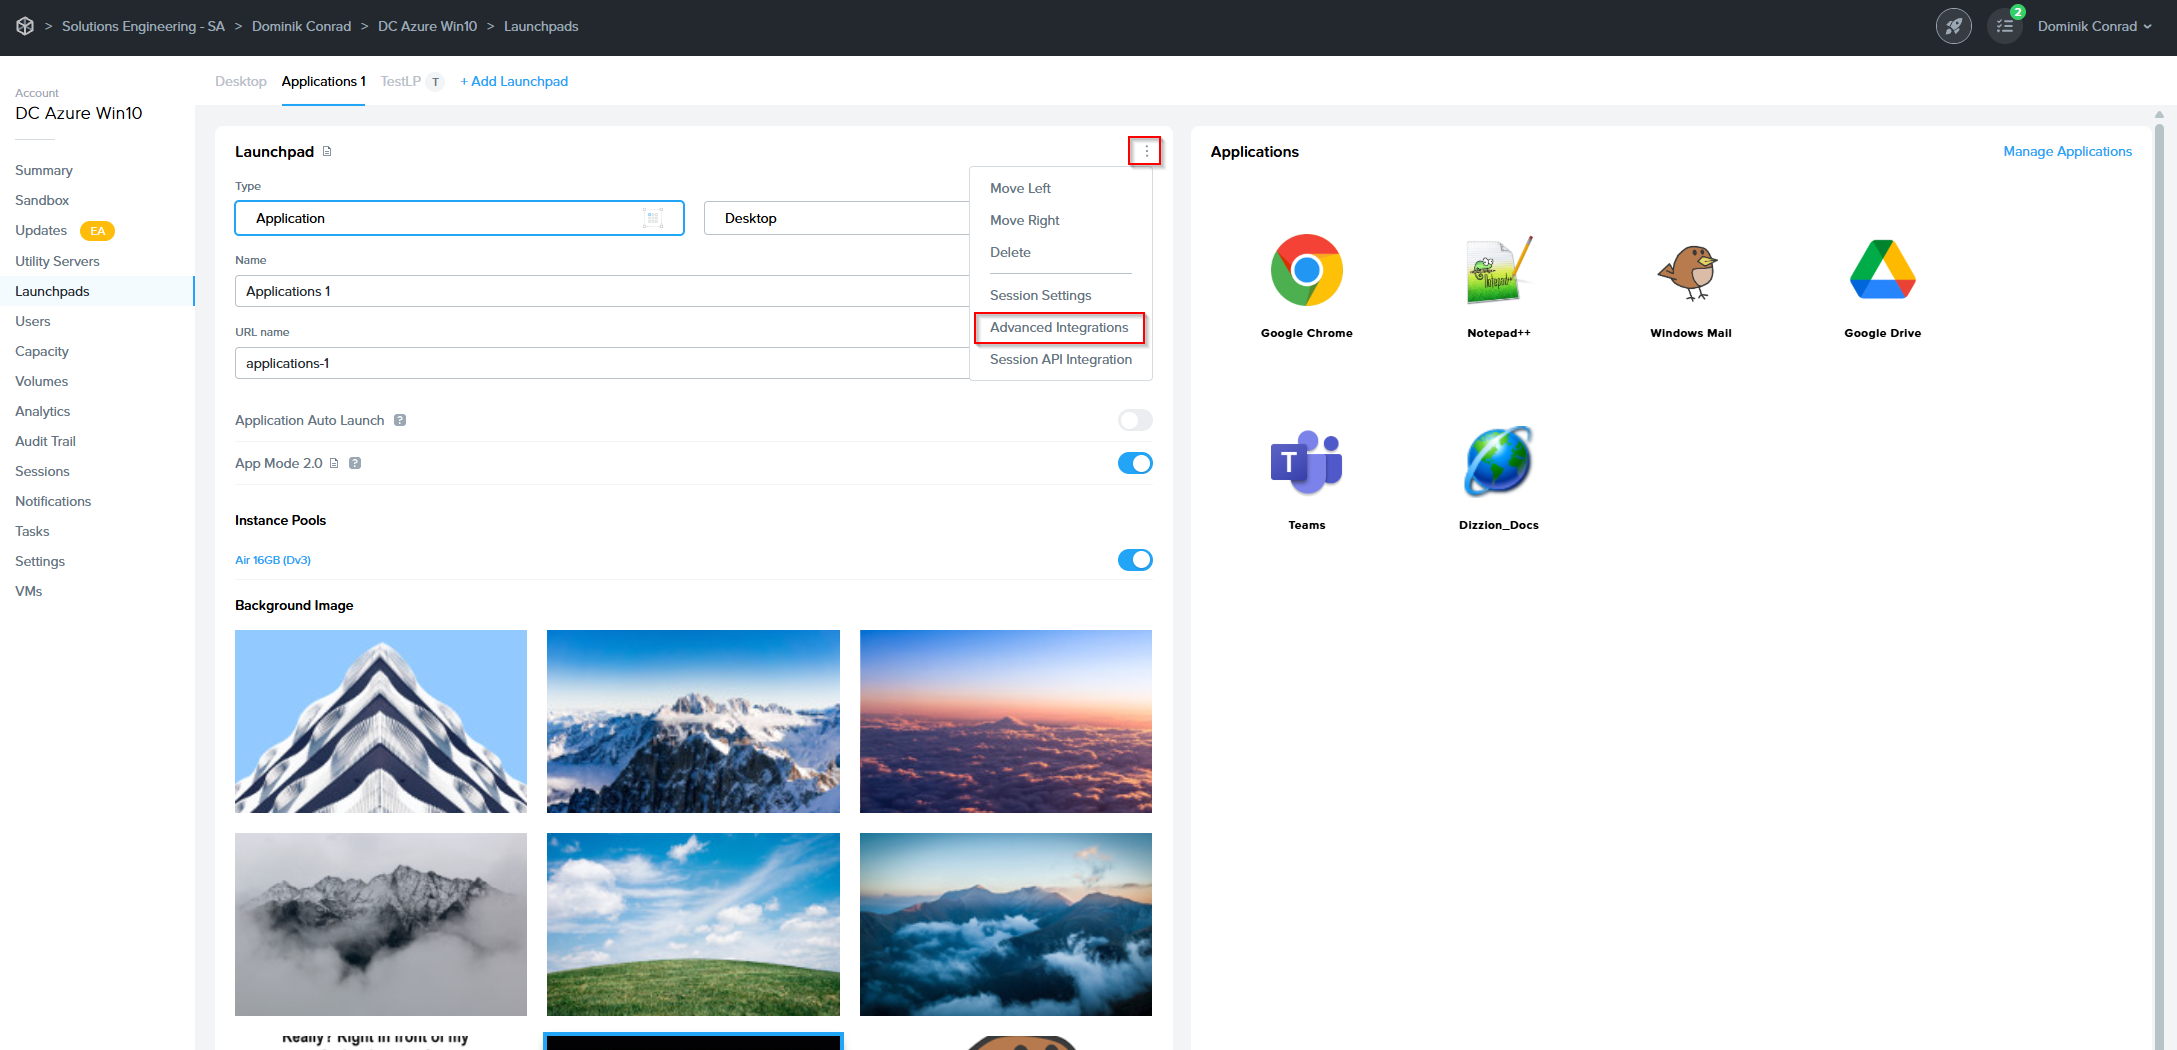This screenshot has height=1050, width=2177.
Task: Switch to the Desktop launchpad tab
Action: [240, 81]
